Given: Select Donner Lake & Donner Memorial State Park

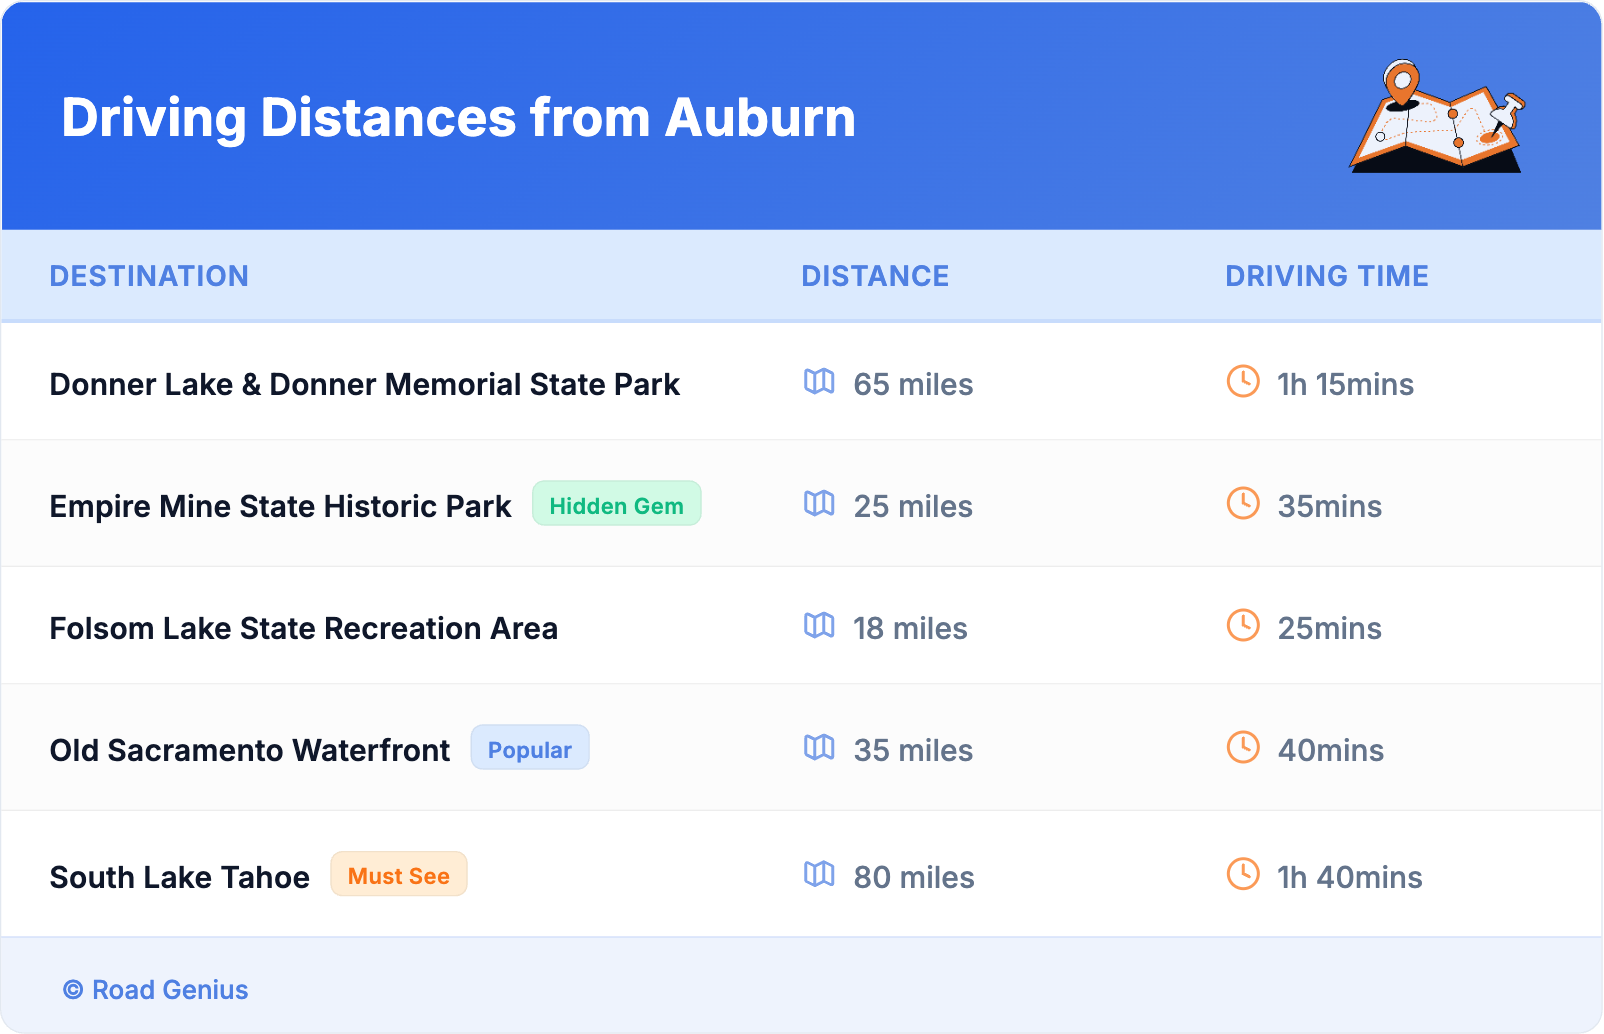Looking at the screenshot, I should [364, 385].
